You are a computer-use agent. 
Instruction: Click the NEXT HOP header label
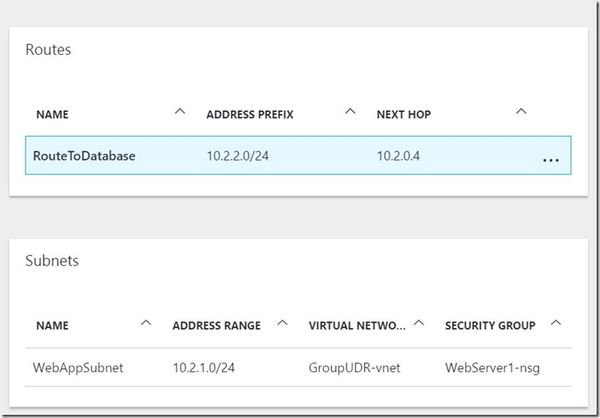click(x=405, y=114)
